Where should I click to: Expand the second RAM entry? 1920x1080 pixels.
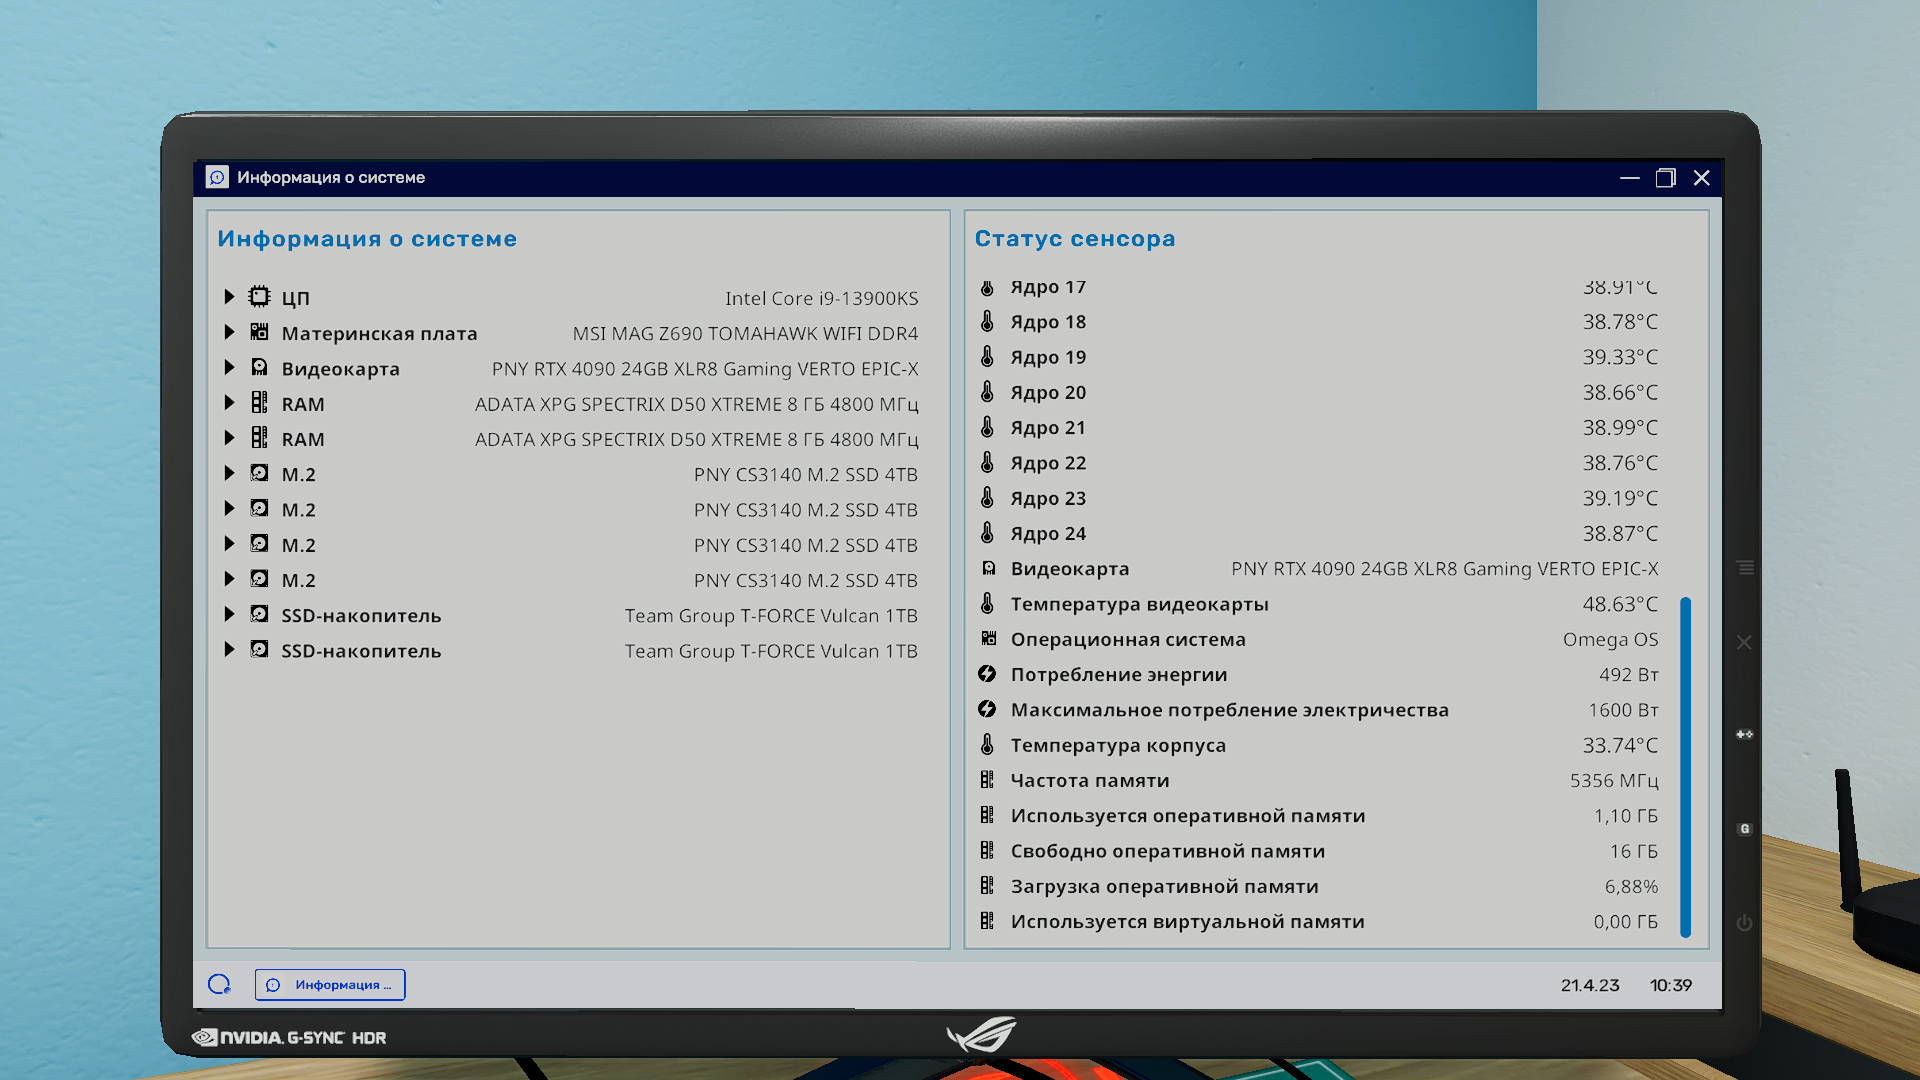click(x=229, y=438)
